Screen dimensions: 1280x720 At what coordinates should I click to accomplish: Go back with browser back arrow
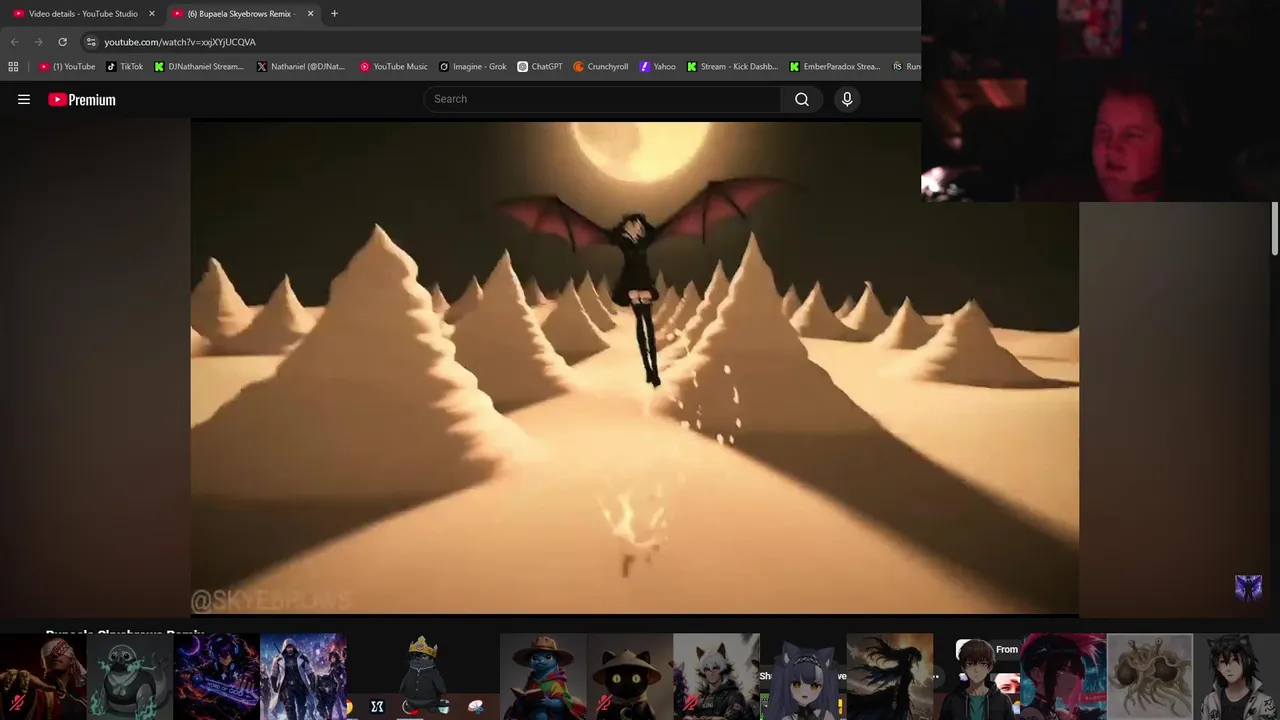pos(14,42)
